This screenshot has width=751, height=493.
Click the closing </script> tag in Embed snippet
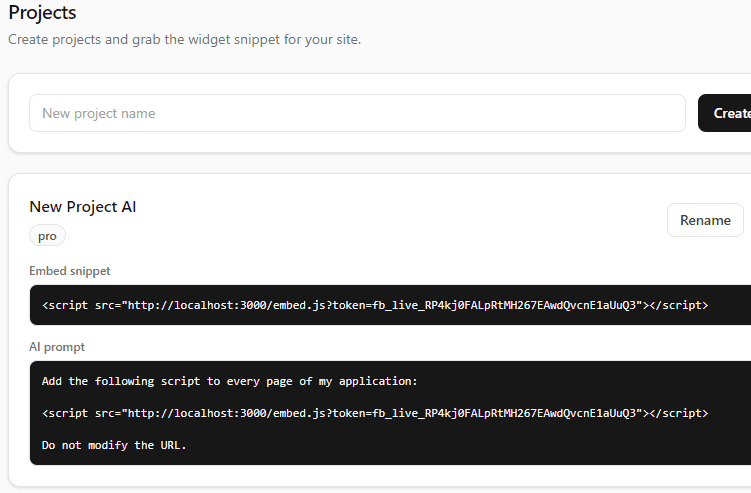[679, 305]
